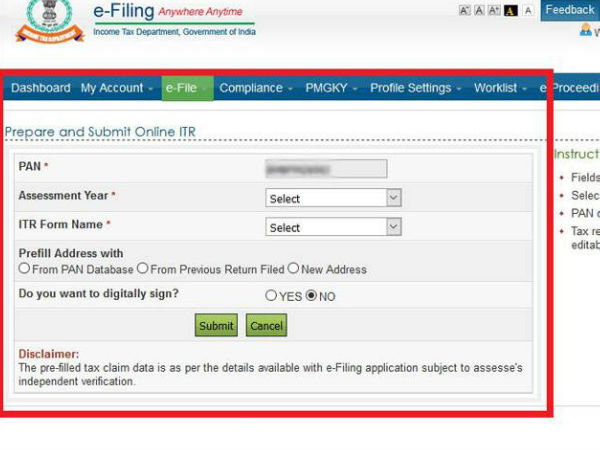
Task: Open the ITR Form Name dropdown
Action: (x=333, y=227)
